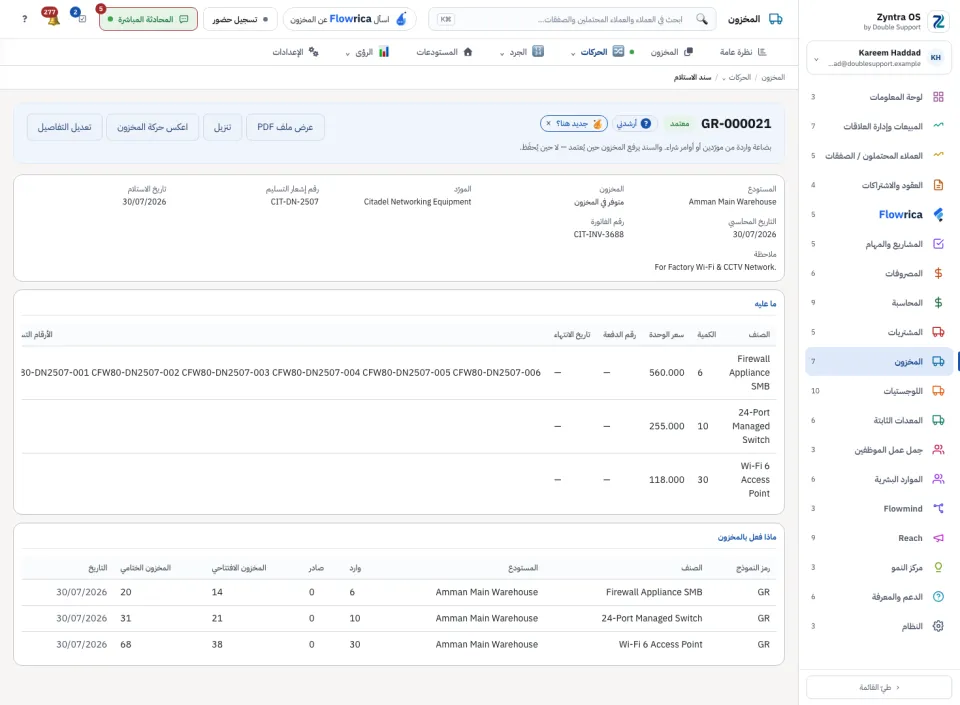Open مركز النمو growth center in the sidebar
960x705 pixels.
coord(879,567)
